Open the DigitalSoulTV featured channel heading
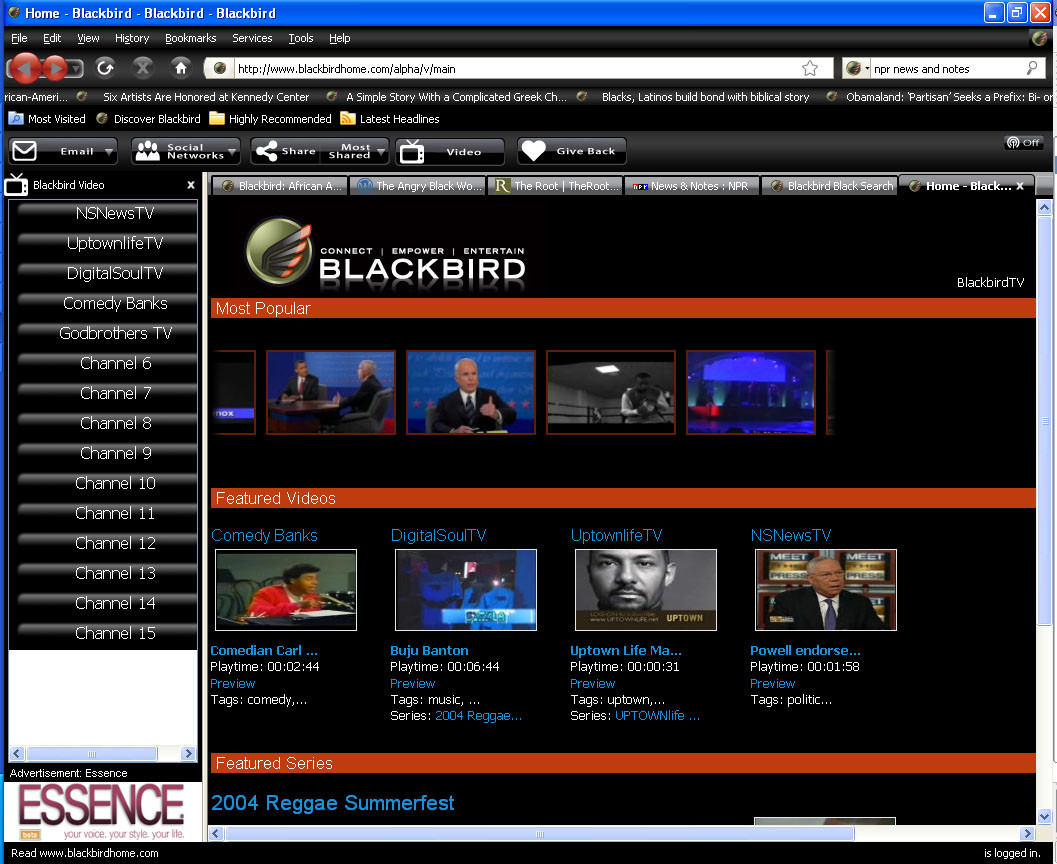The image size is (1057, 864). click(x=438, y=535)
